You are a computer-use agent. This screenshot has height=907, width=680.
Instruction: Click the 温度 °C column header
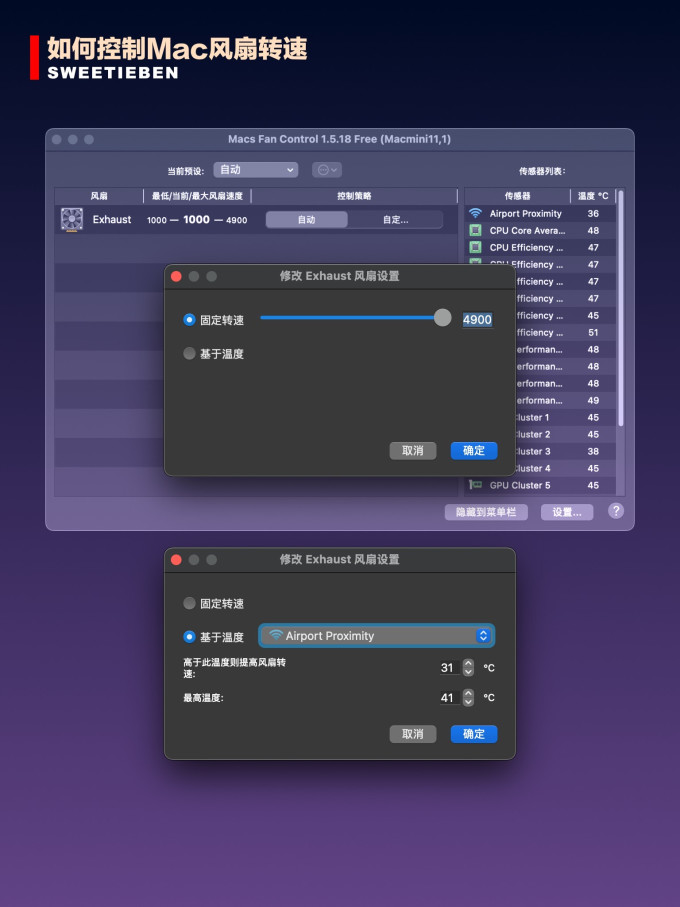pyautogui.click(x=593, y=196)
